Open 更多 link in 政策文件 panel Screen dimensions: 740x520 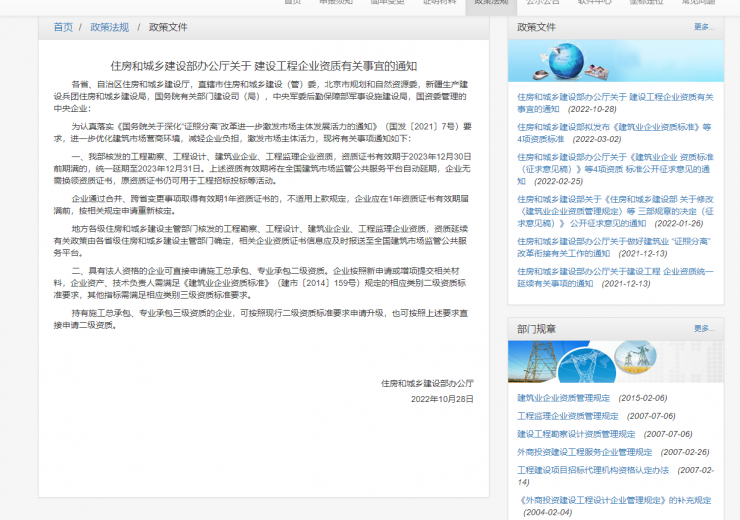tap(704, 27)
